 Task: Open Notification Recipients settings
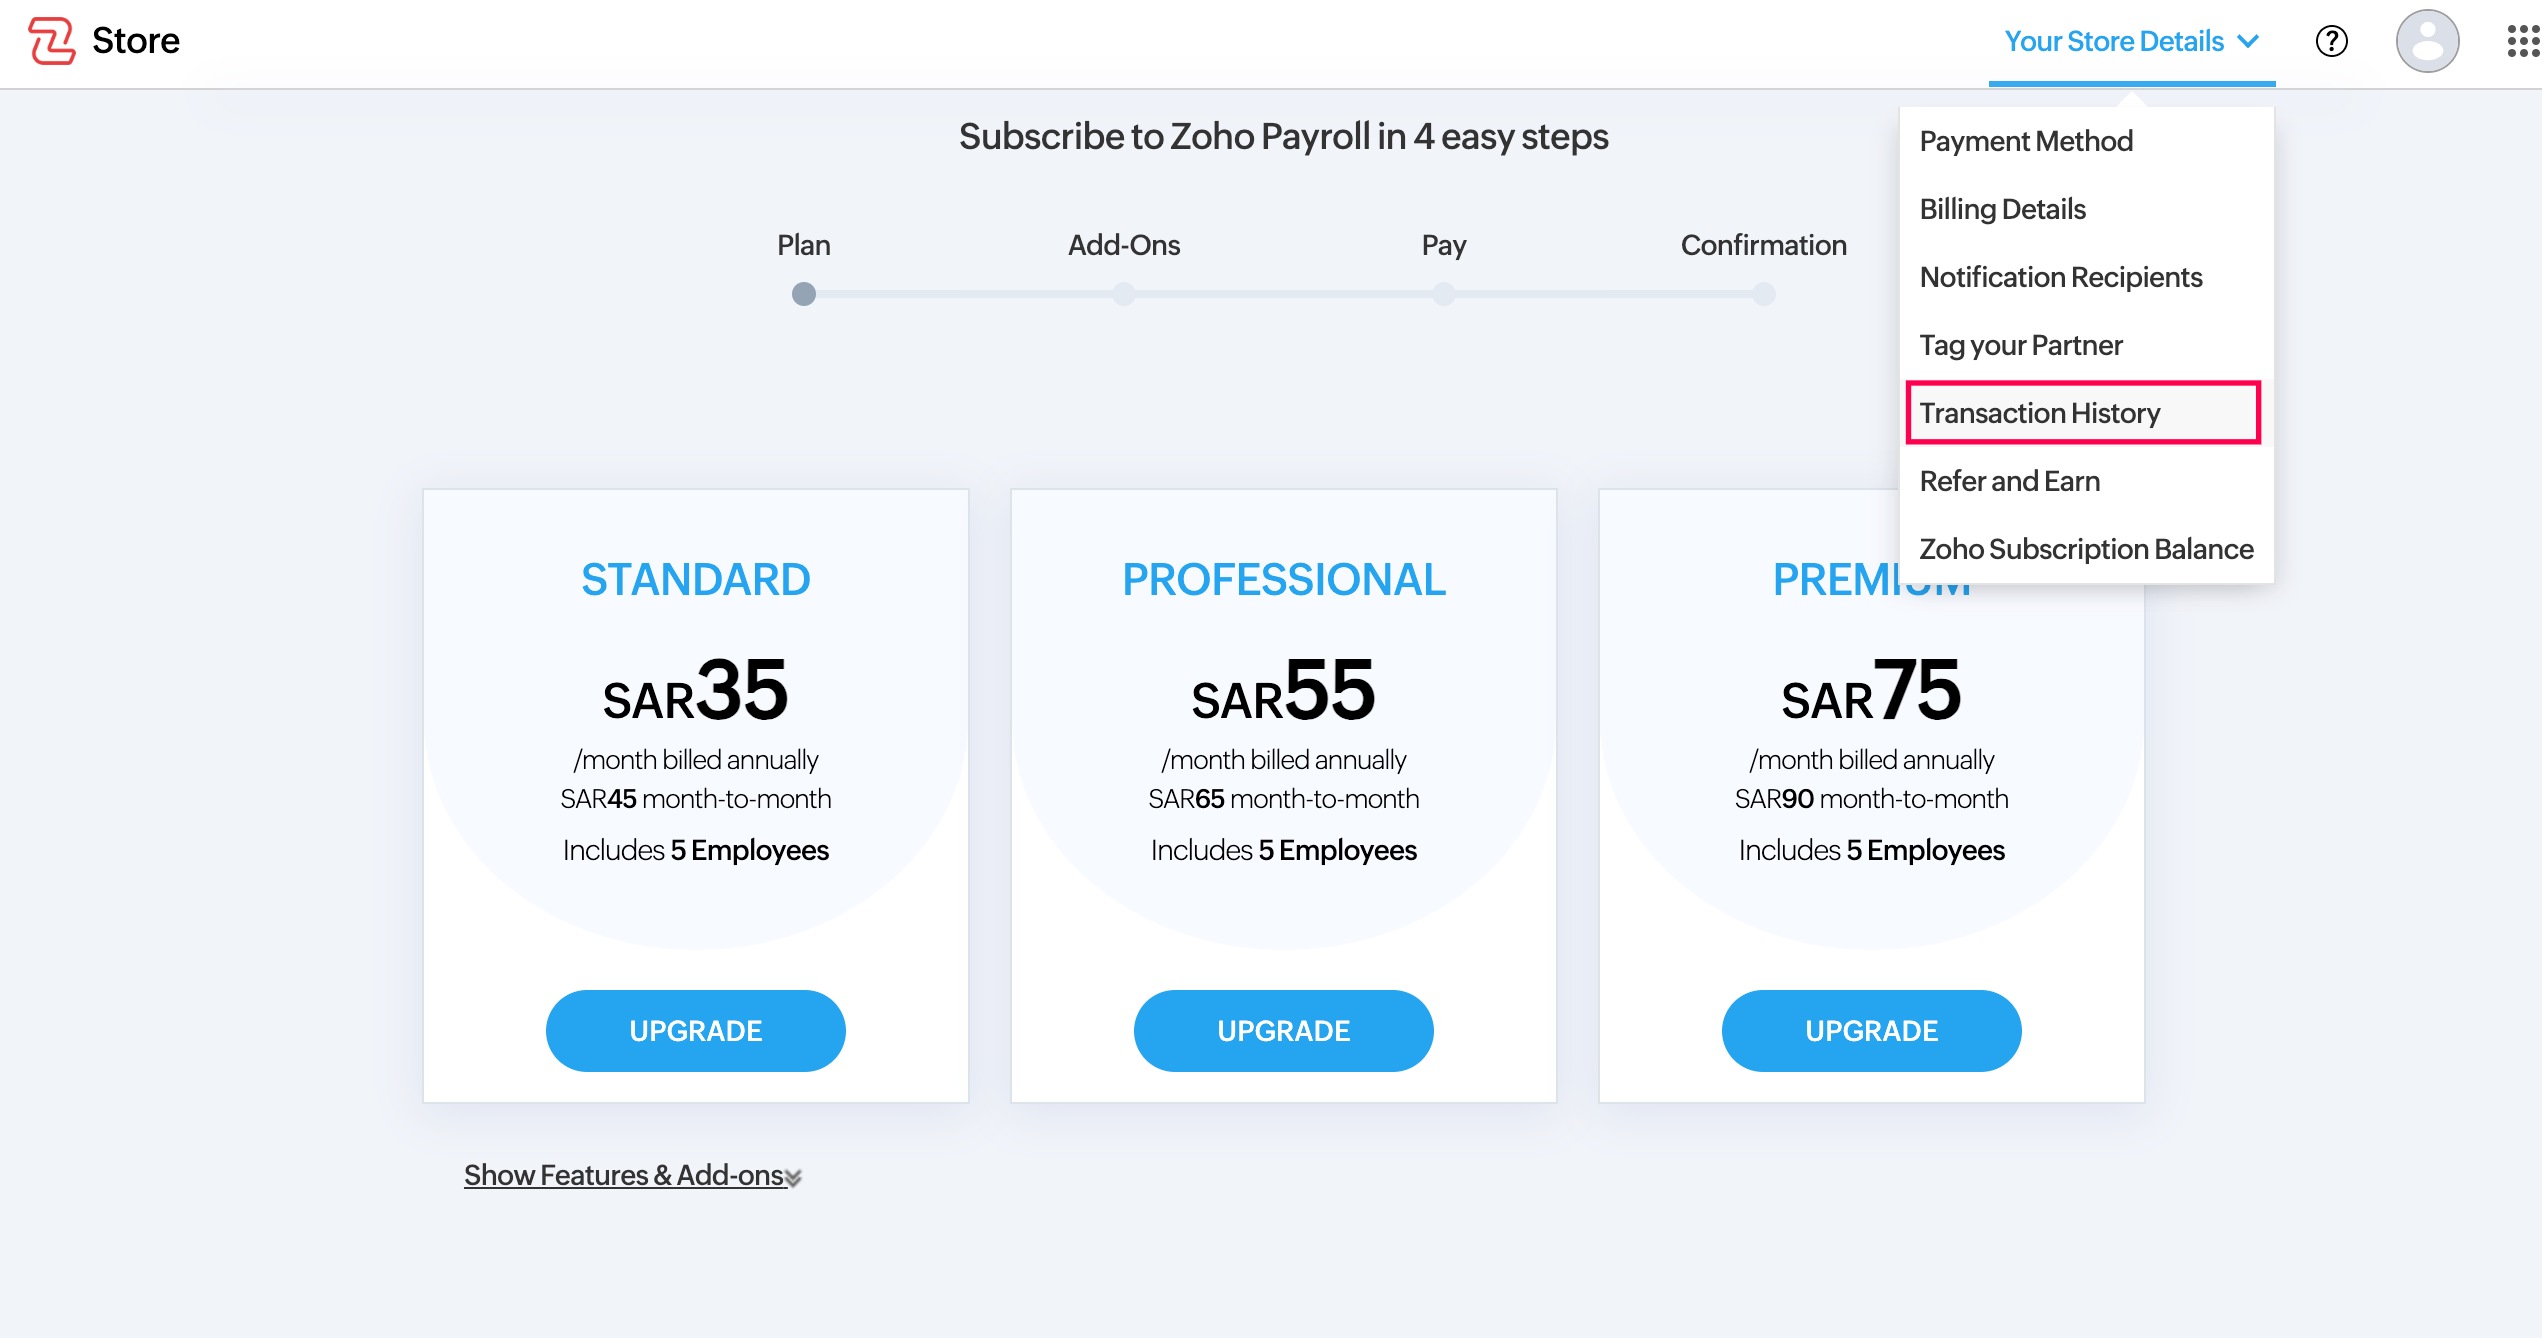2061,277
